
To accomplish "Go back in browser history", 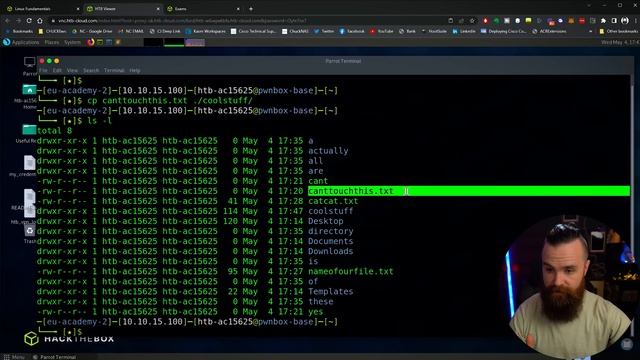I will tap(7, 20).
